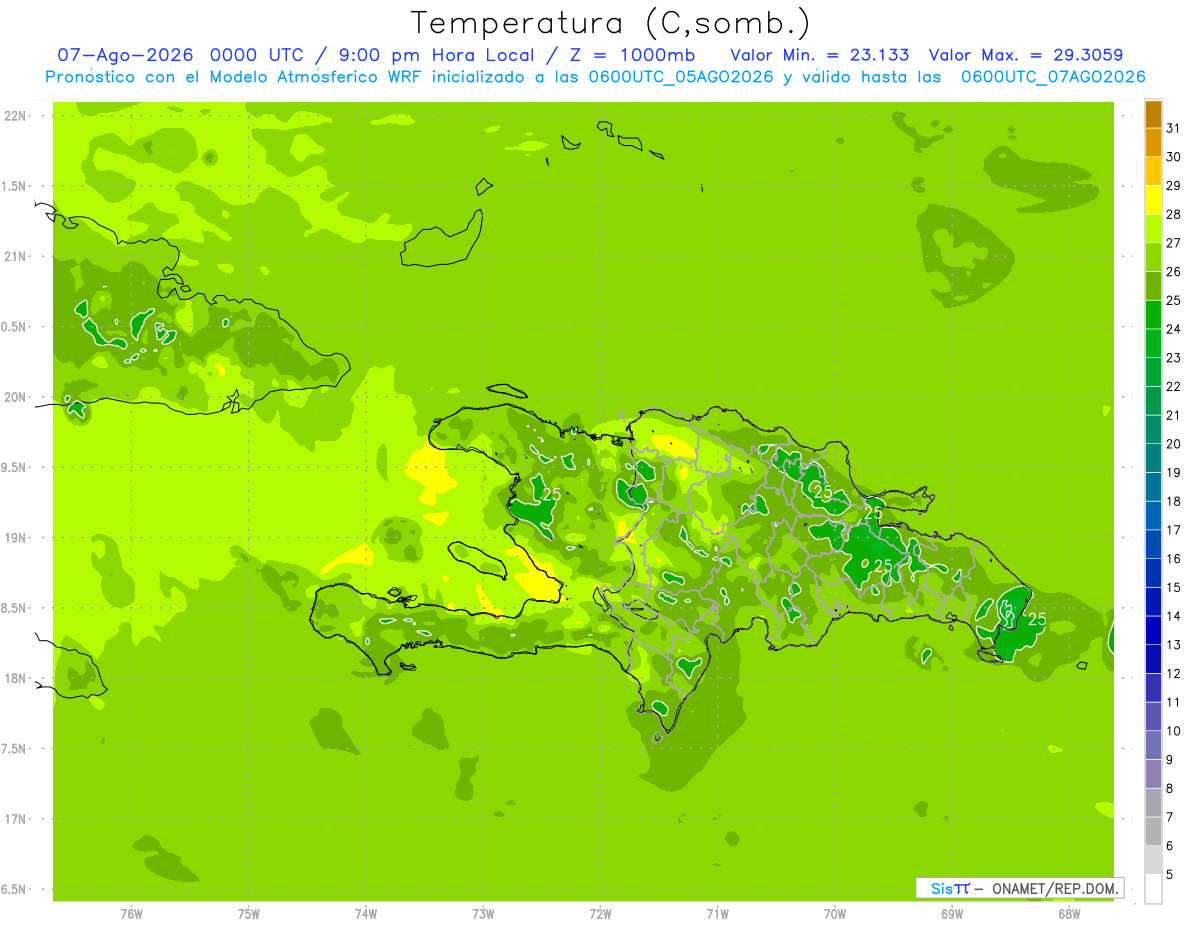Click the 1.5N latitude label

point(15,186)
